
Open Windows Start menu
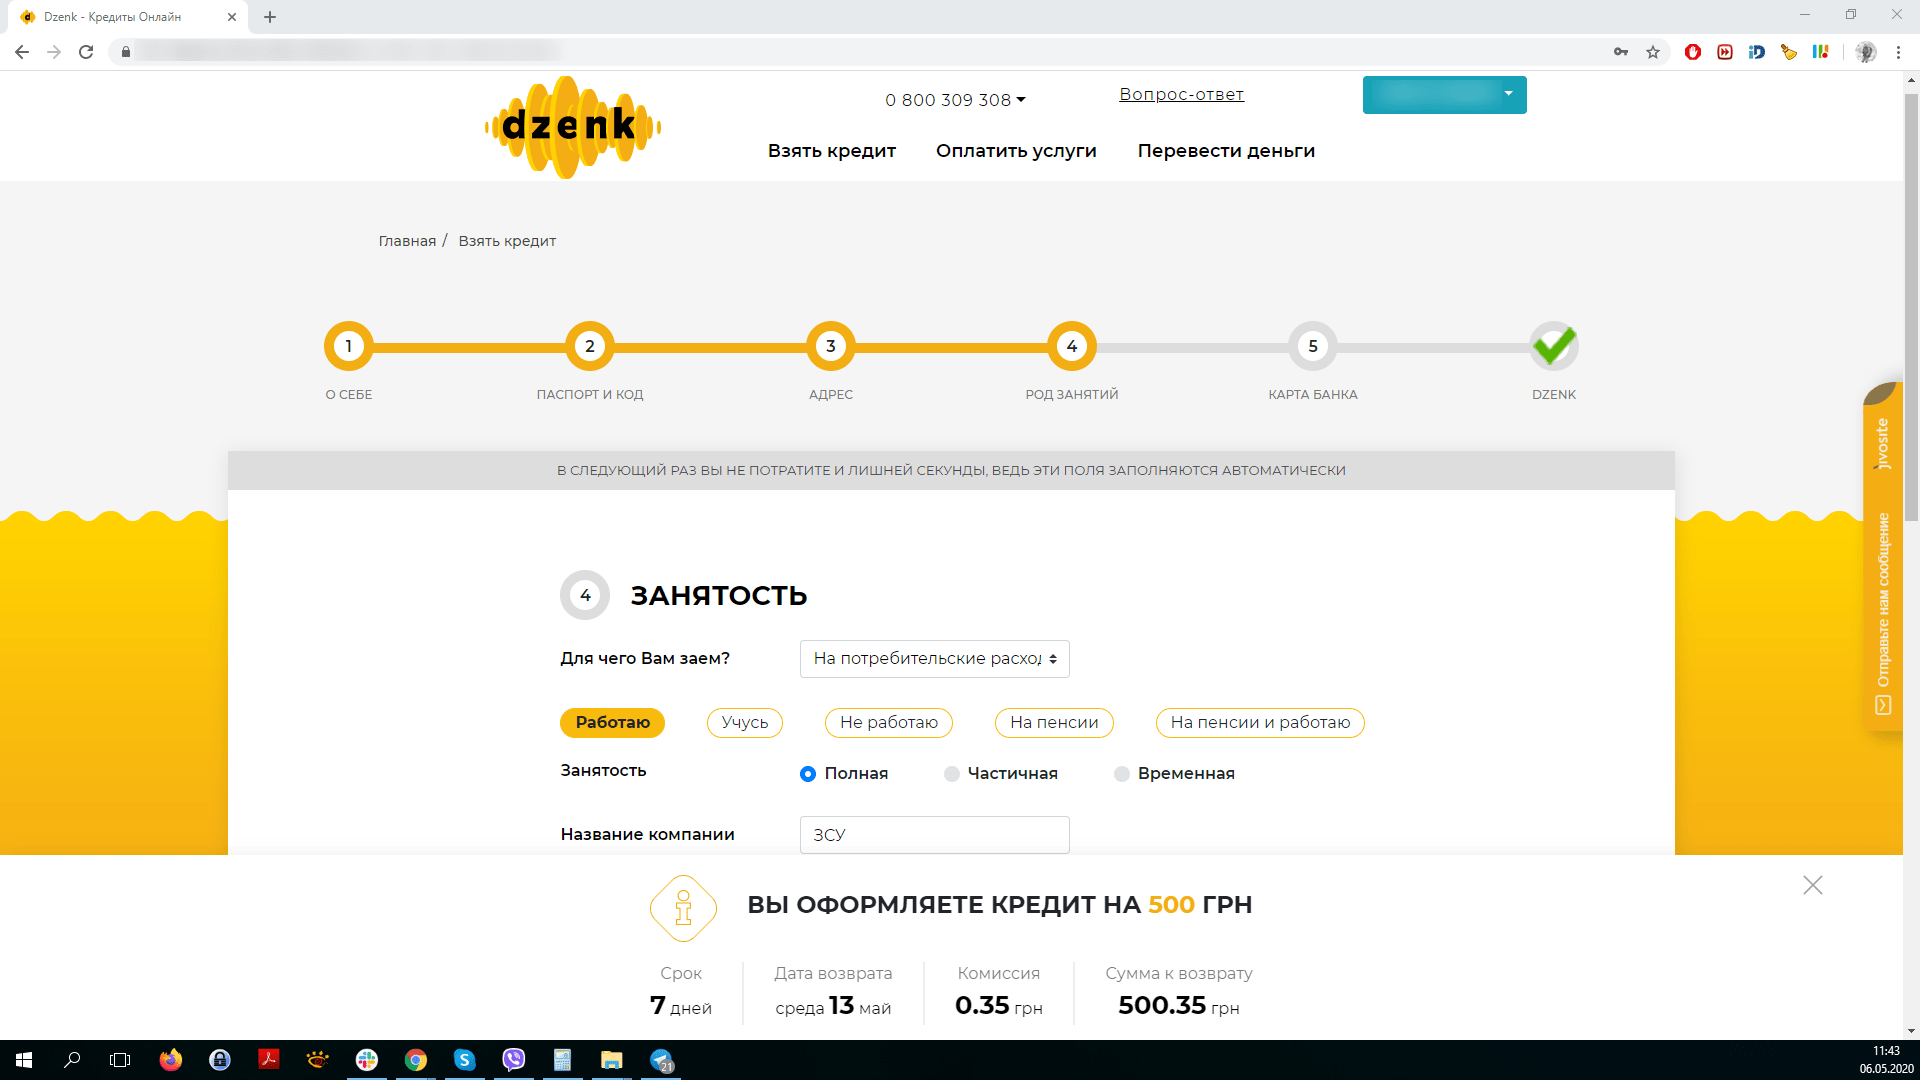tap(24, 1060)
